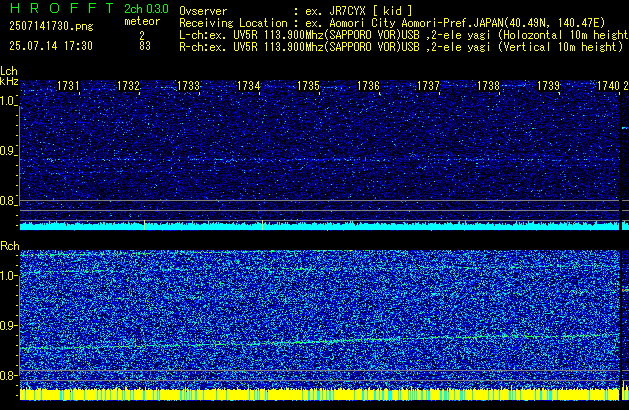This screenshot has height=410, width=629.
Task: Click the HROFFT title text
Action: pyautogui.click(x=62, y=8)
